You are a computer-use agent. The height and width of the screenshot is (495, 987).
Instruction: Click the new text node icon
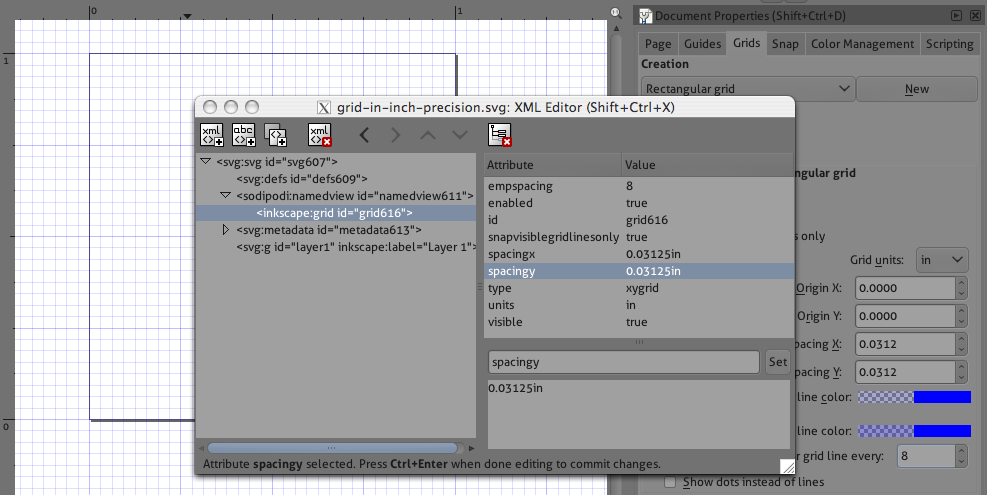(x=244, y=135)
